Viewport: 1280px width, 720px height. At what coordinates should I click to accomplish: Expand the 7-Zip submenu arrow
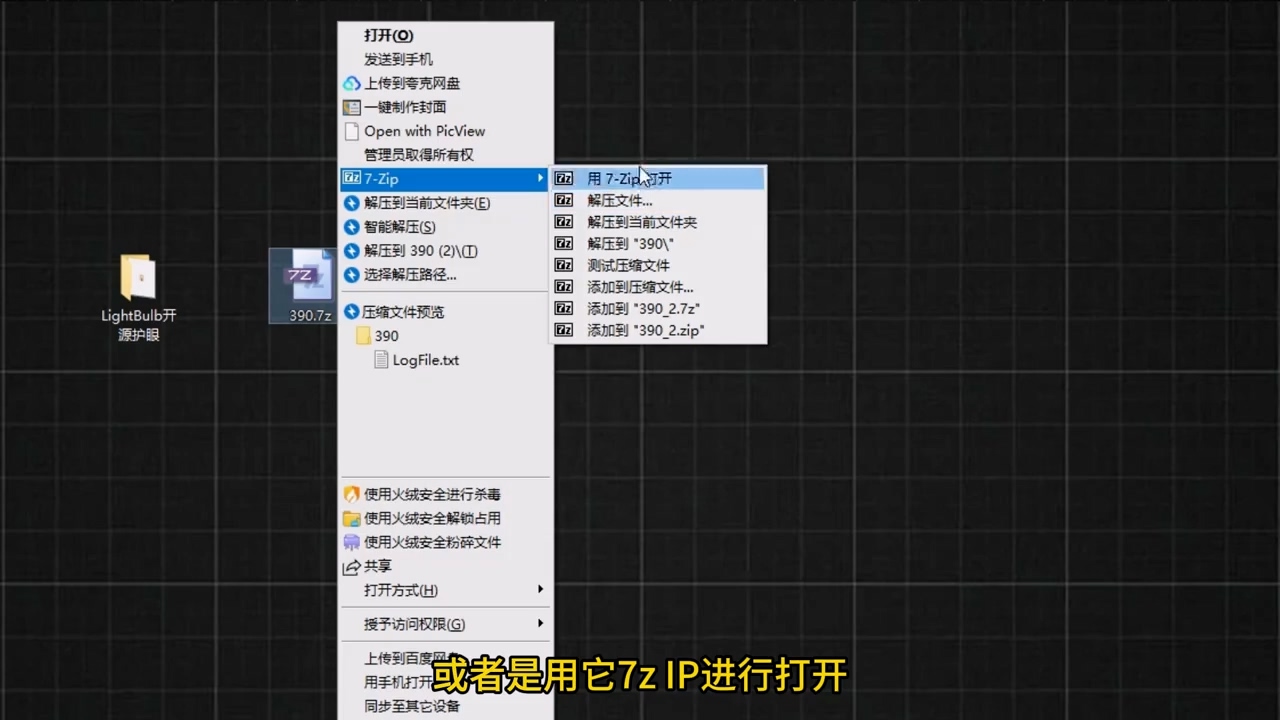(541, 178)
